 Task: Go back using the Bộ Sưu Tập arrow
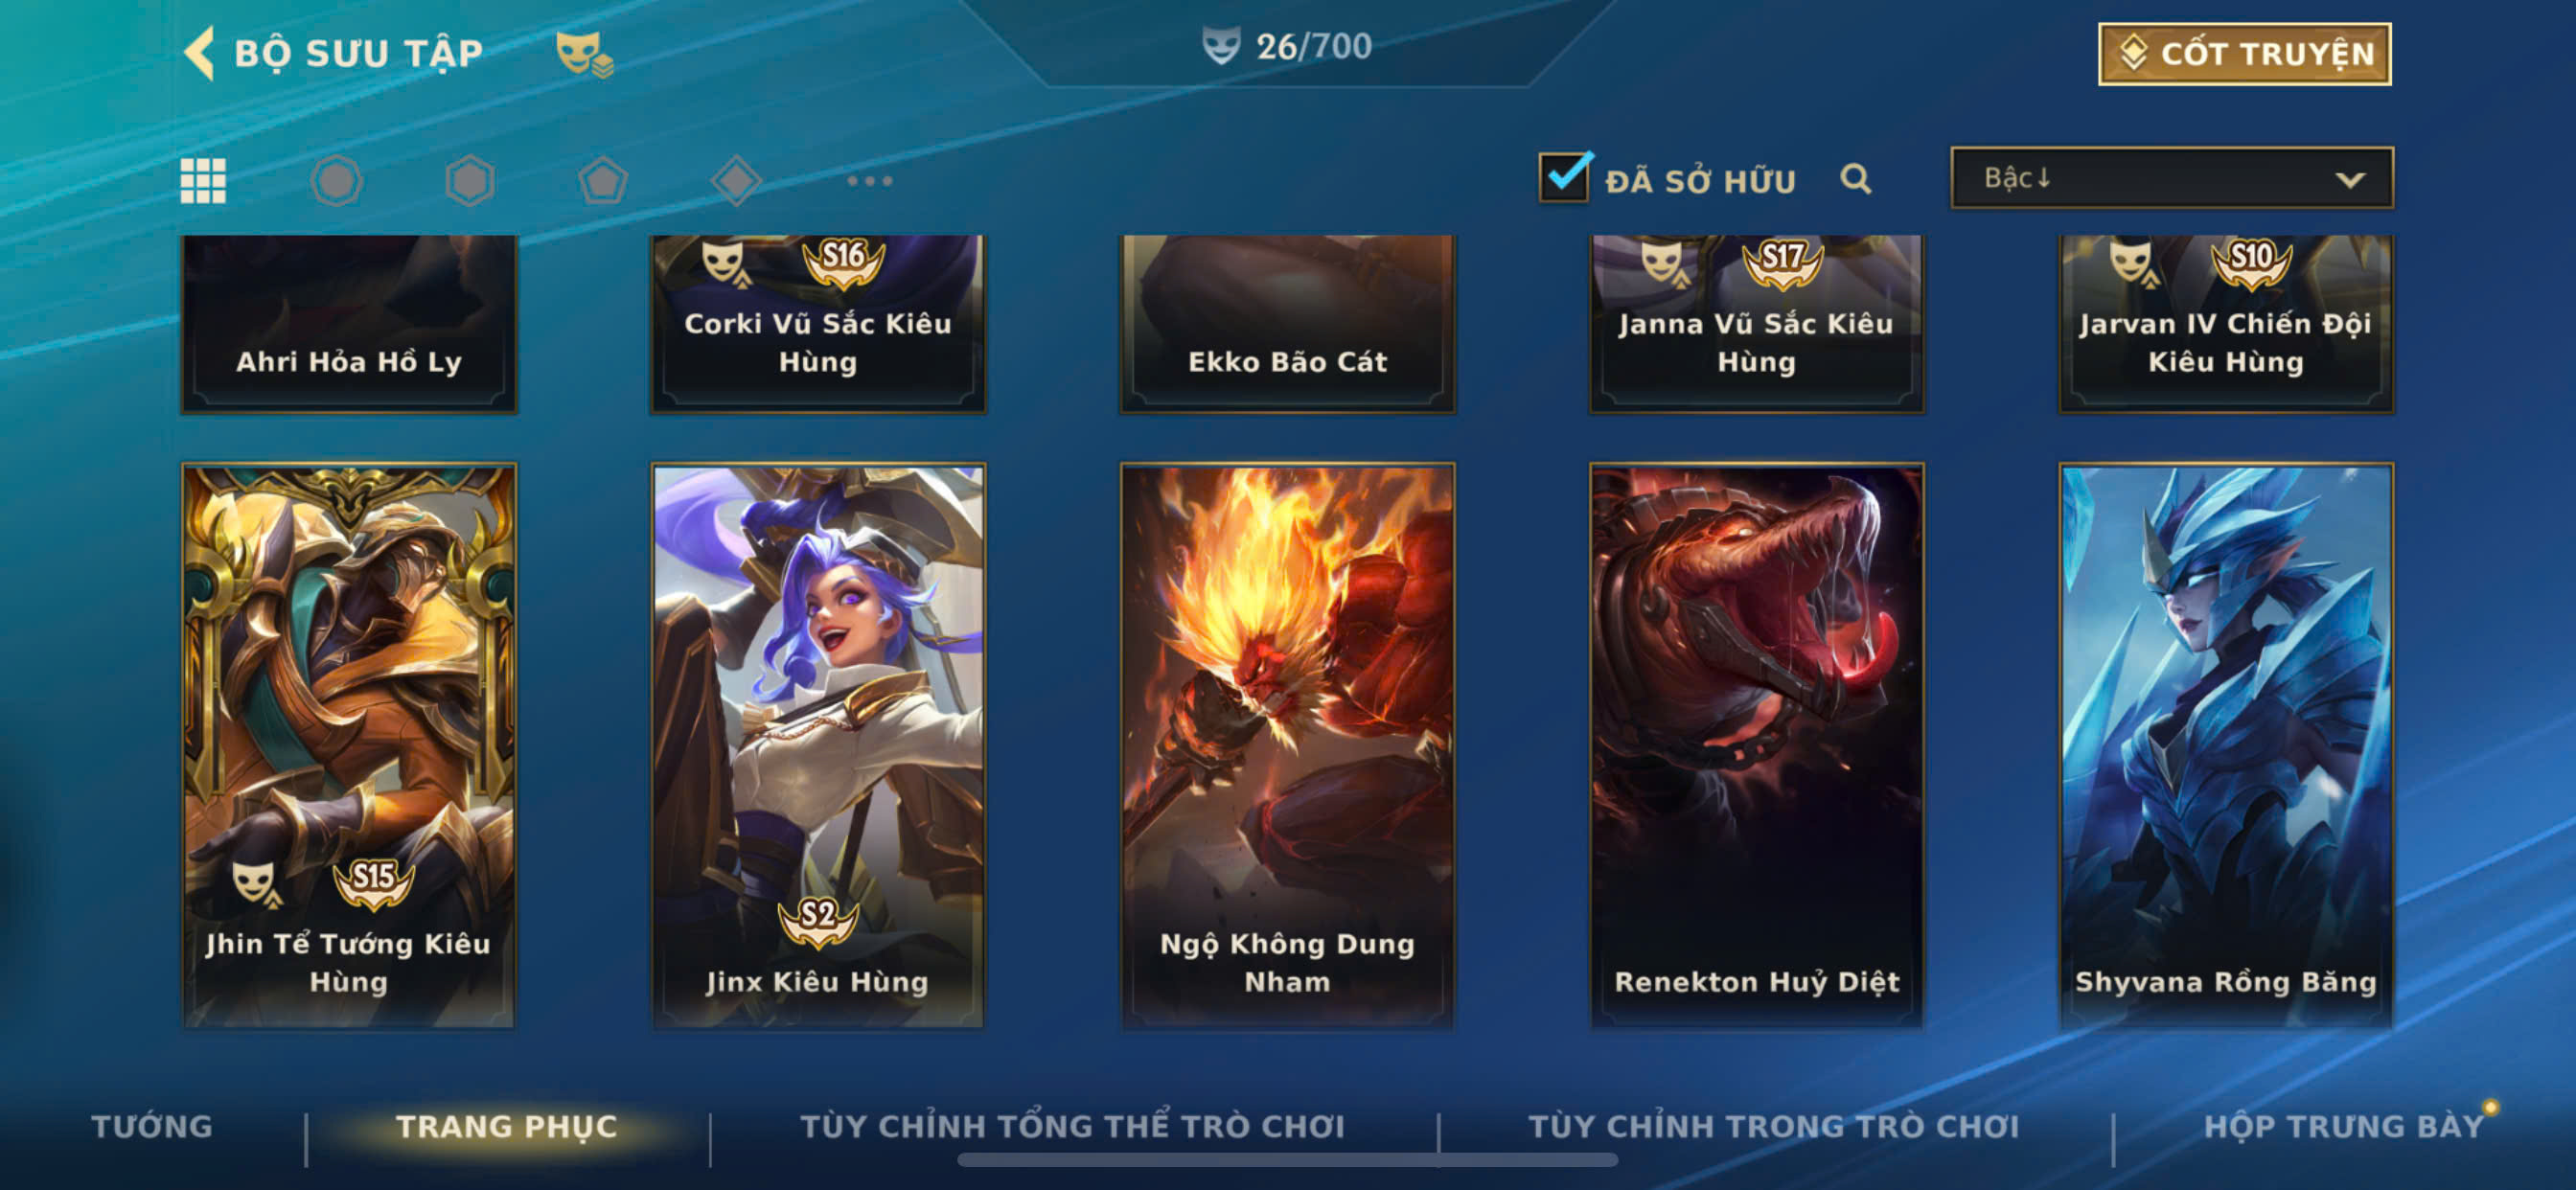200,53
